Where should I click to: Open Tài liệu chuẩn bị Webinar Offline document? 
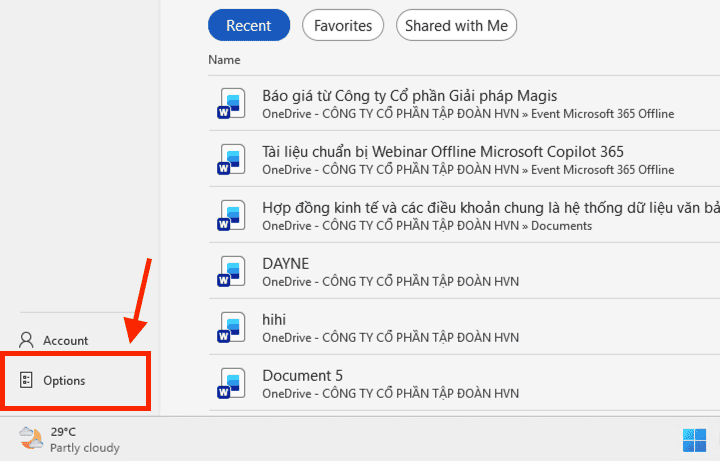[x=443, y=152]
